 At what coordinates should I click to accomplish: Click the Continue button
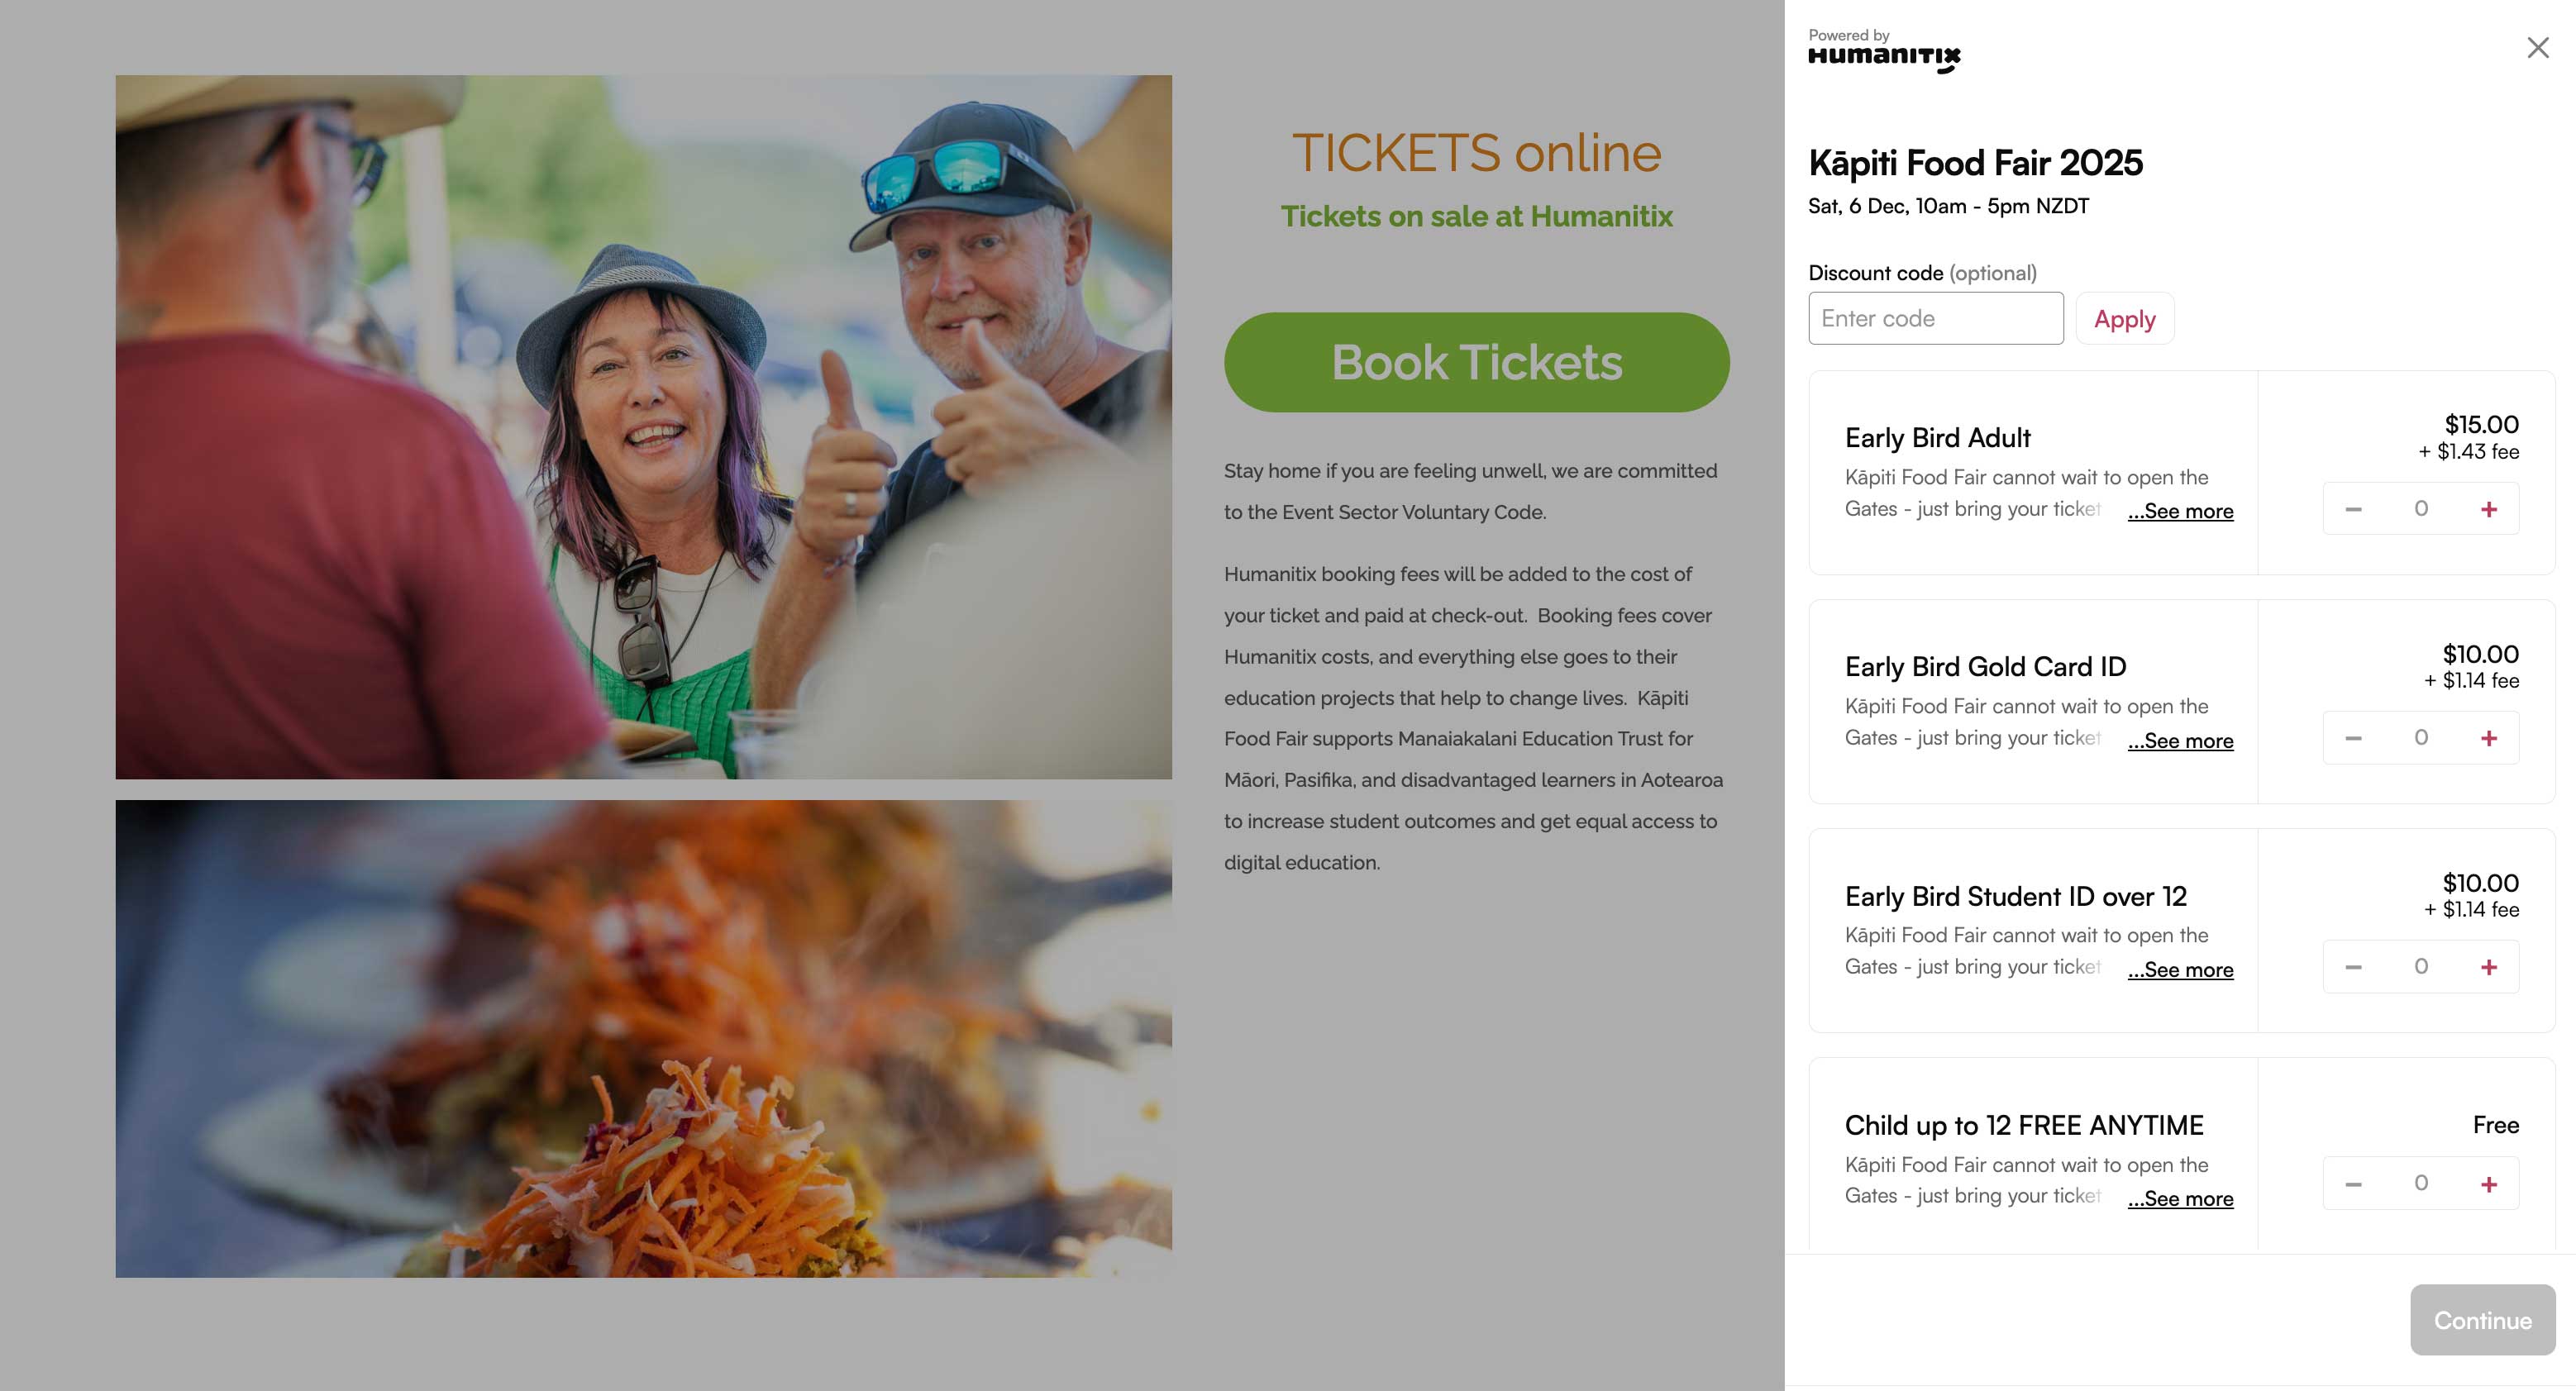click(2482, 1320)
